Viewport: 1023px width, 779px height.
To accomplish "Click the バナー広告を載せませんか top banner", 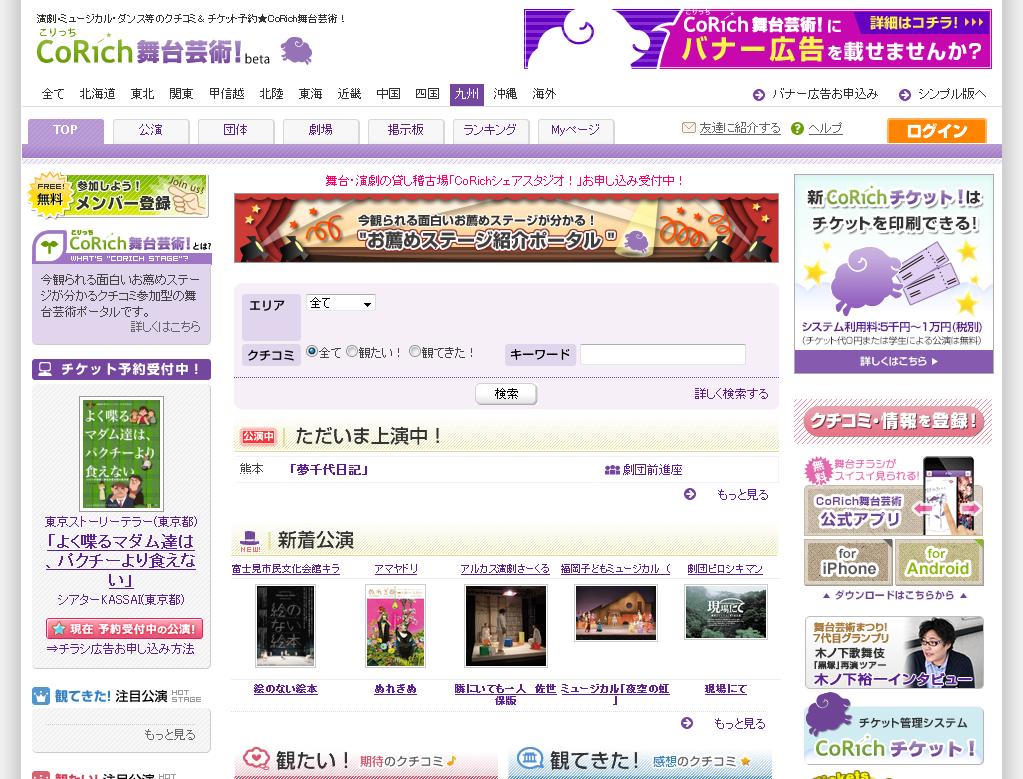I will (758, 39).
